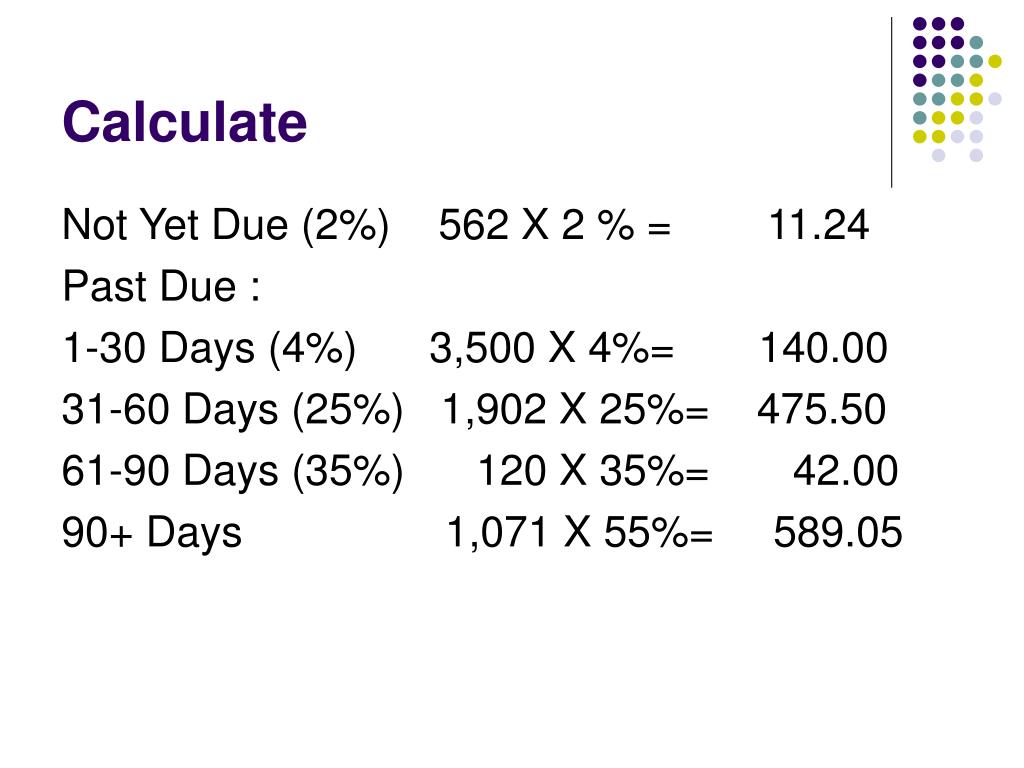Viewport: 1024px width, 768px height.
Task: Select the 61-90 Days (35%) label
Action: [x=232, y=472]
